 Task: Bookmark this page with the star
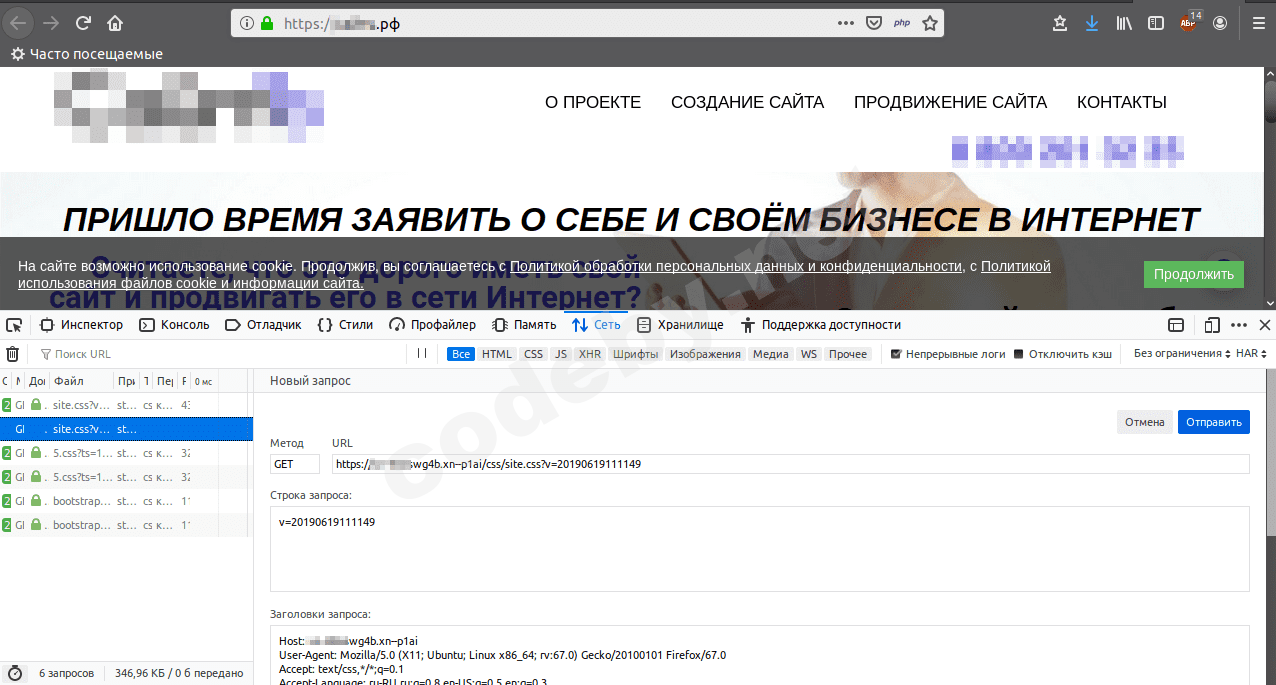[930, 23]
